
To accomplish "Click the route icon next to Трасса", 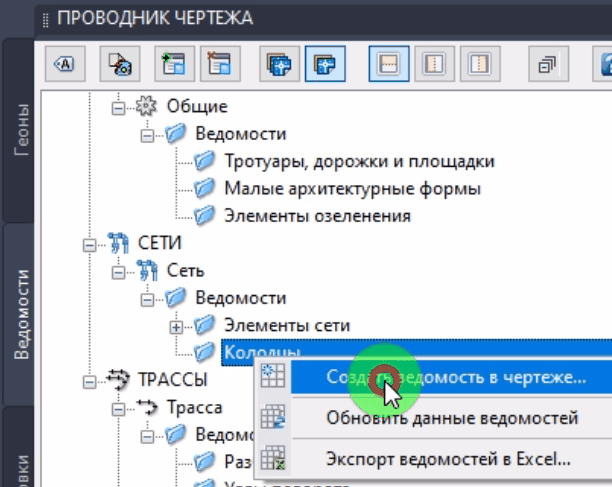I will point(147,407).
